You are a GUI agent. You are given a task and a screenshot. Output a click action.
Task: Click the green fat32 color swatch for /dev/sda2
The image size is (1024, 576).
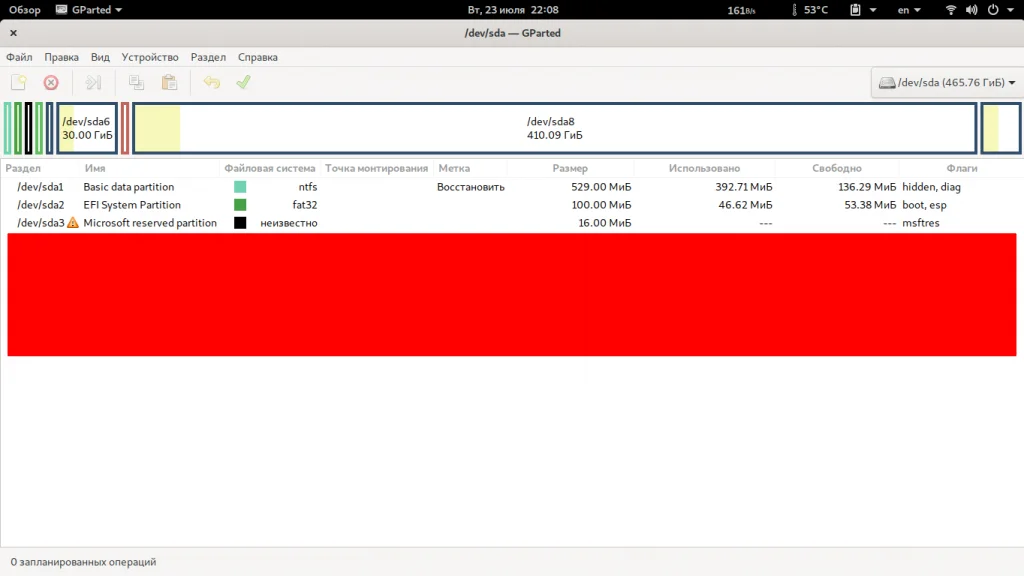240,204
